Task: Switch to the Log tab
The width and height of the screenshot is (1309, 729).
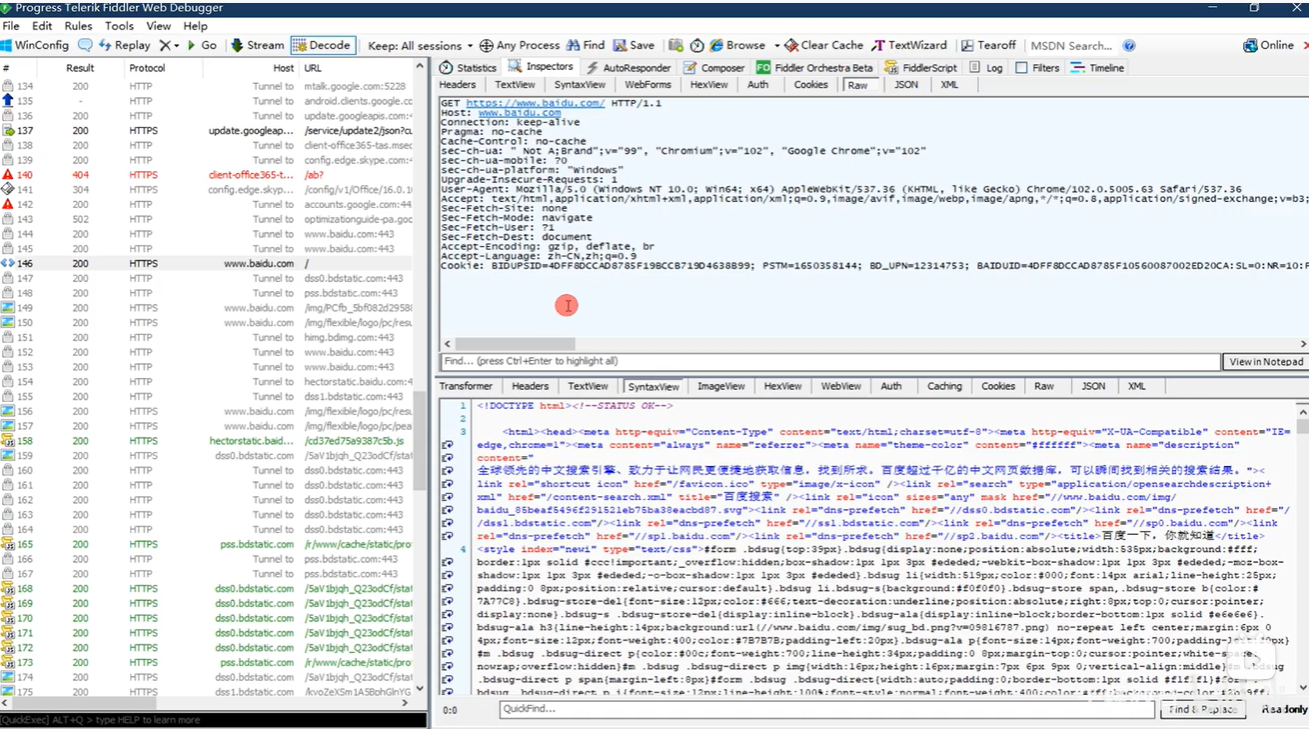Action: click(986, 67)
